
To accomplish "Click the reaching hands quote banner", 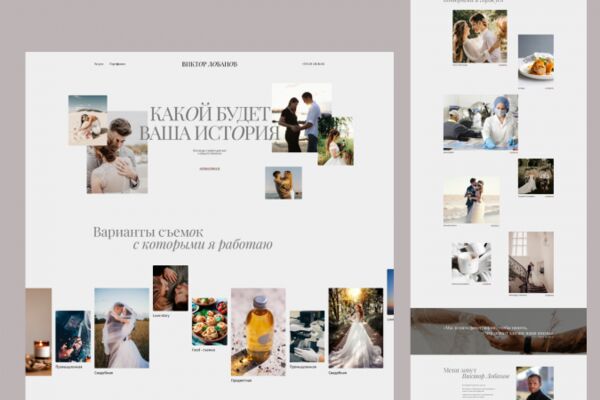I will [x=498, y=331].
